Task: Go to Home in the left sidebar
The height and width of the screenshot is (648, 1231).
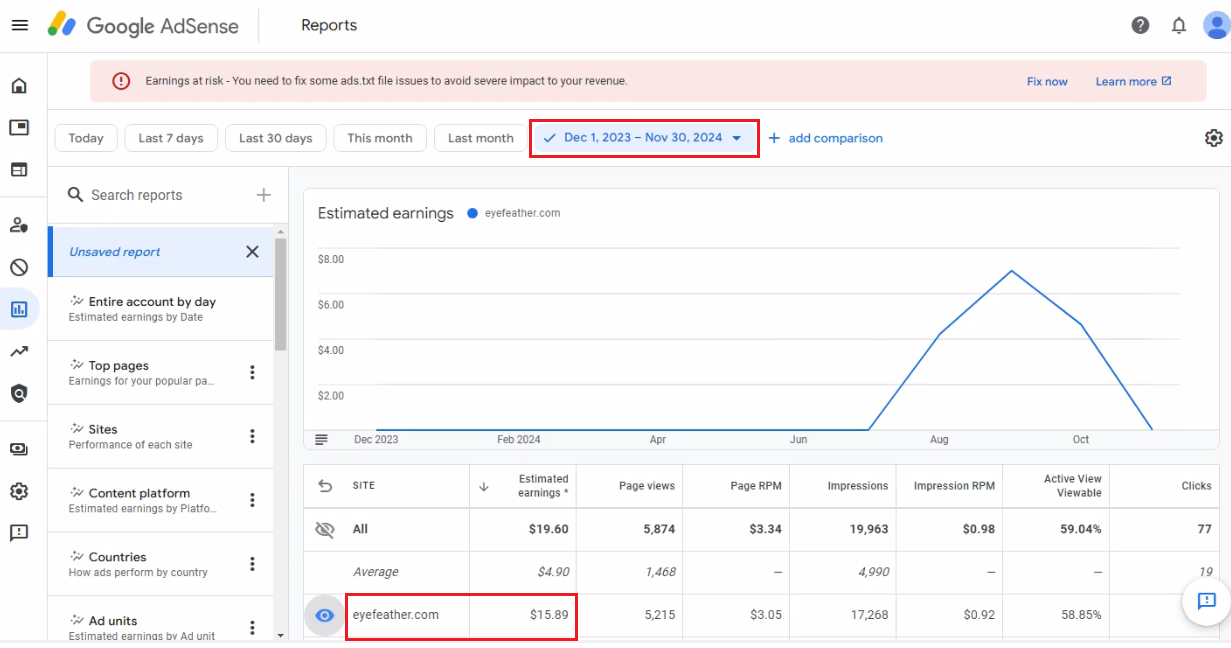Action: coord(19,86)
